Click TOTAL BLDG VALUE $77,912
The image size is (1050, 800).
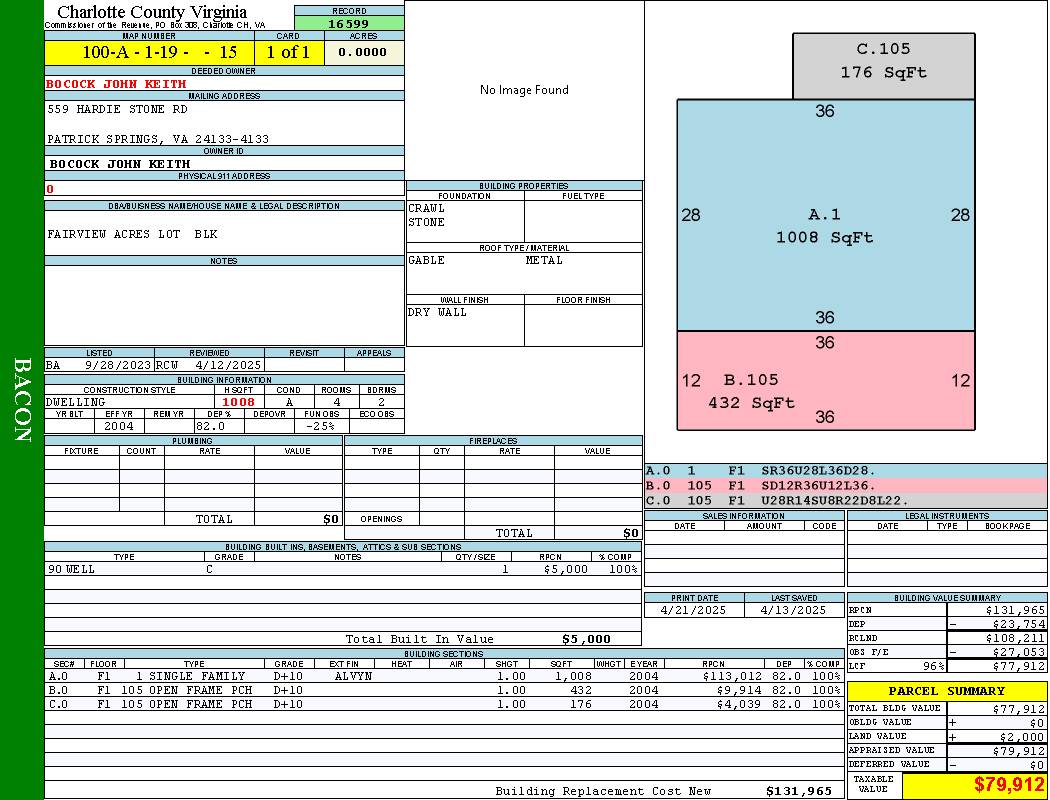point(1019,708)
